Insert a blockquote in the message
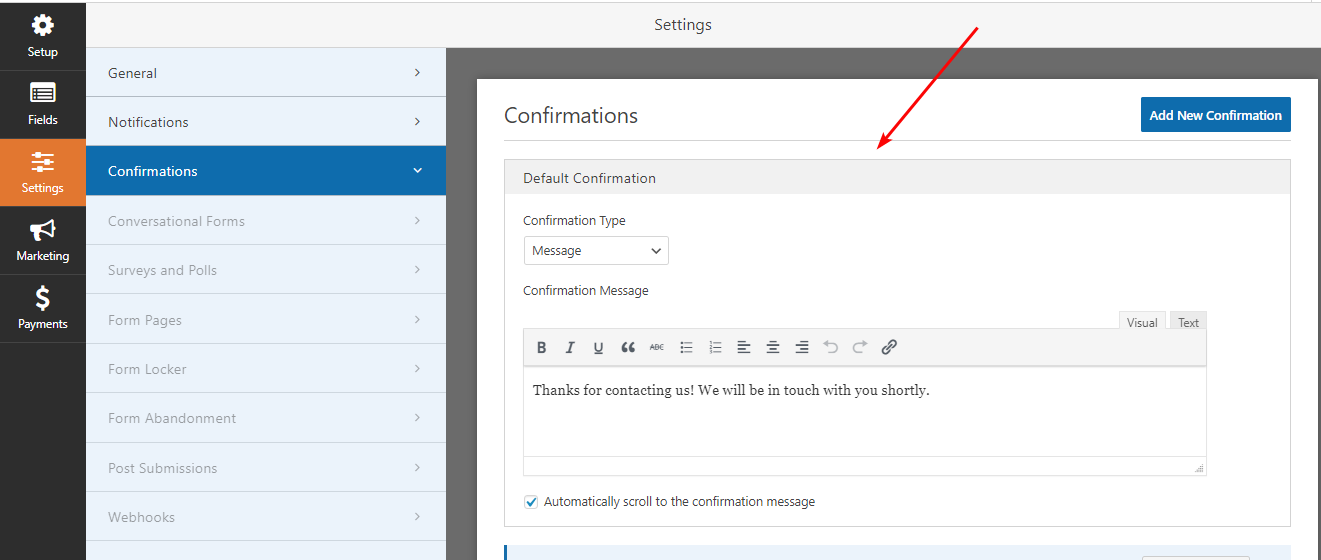Screen dimensions: 1321x560 [628, 348]
